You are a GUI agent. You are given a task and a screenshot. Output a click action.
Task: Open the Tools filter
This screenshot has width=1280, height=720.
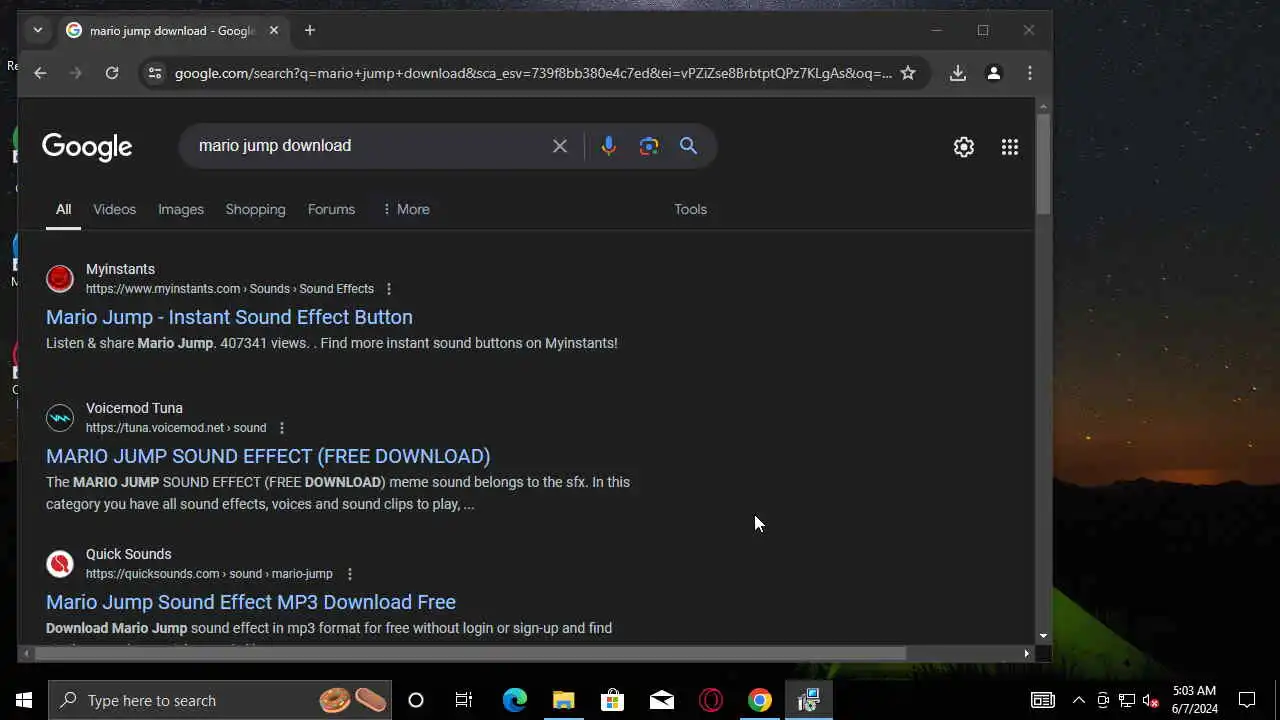tap(690, 209)
